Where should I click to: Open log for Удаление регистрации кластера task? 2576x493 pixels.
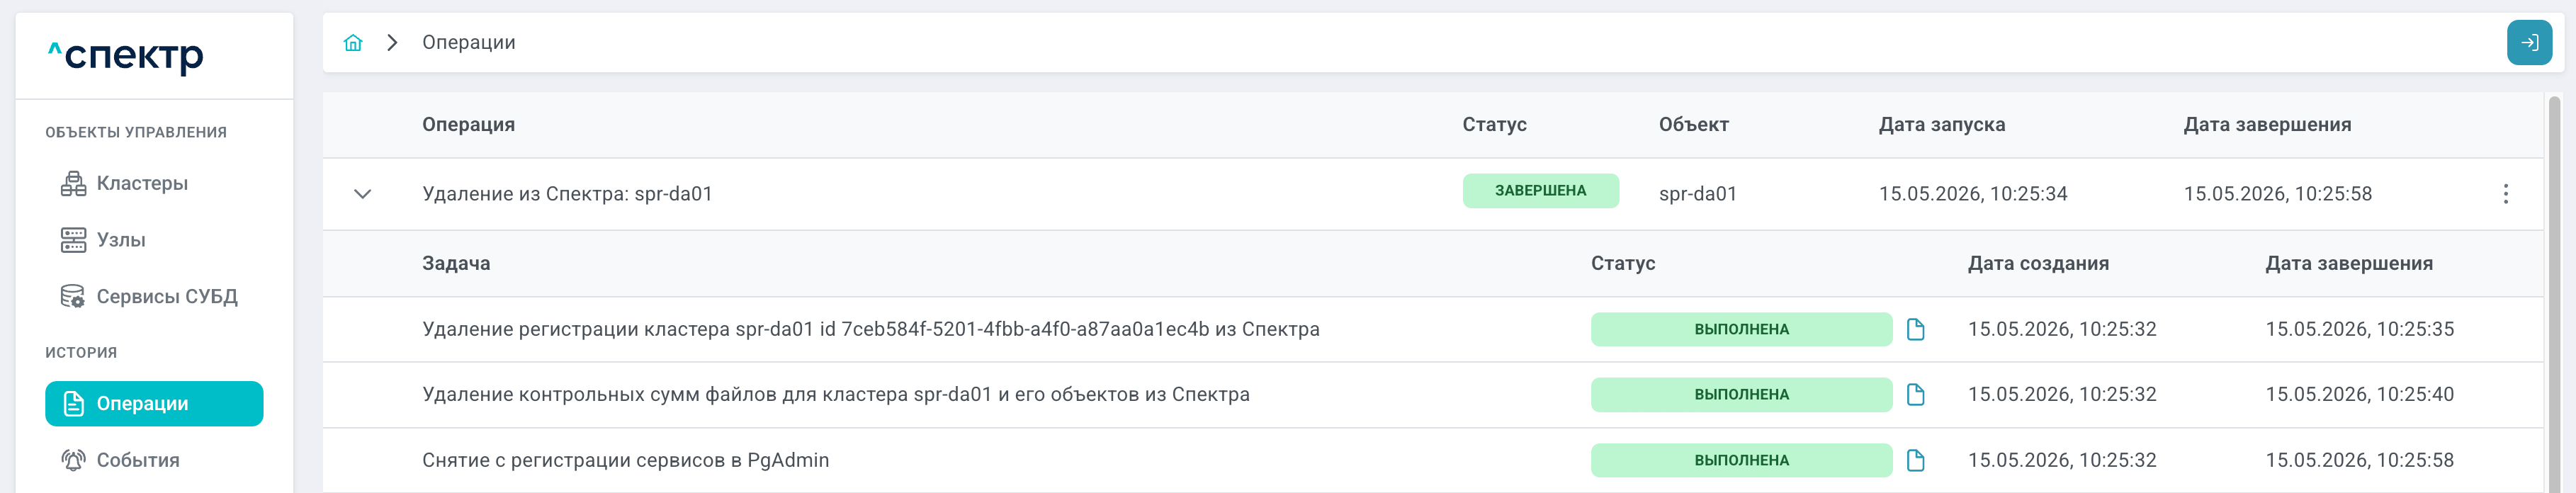pyautogui.click(x=1915, y=330)
